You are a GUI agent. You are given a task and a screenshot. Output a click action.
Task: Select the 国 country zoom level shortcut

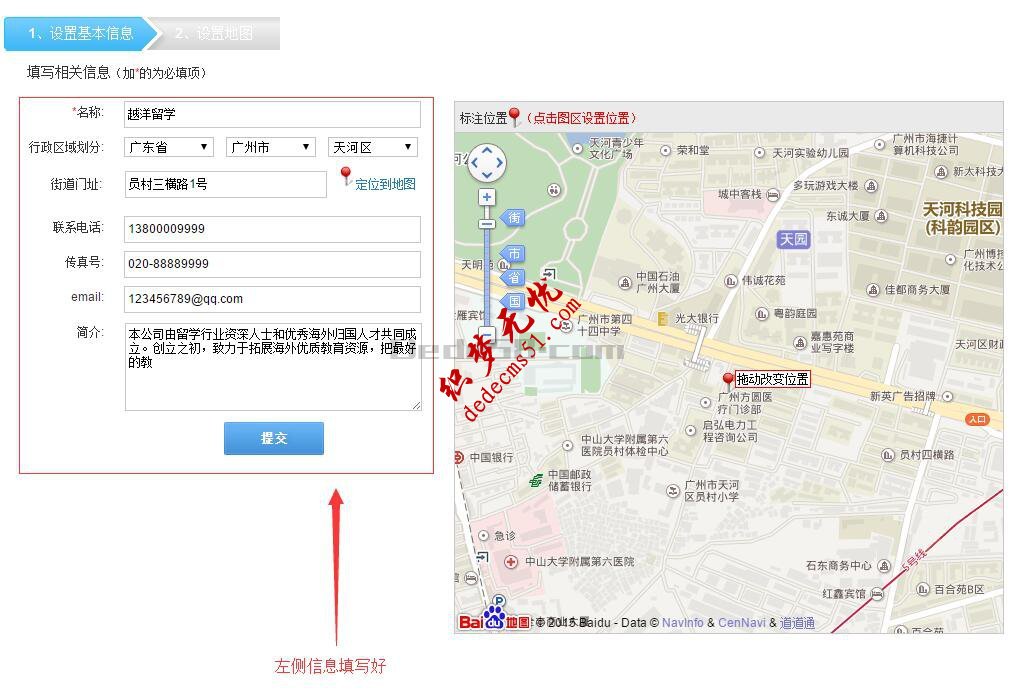click(514, 298)
